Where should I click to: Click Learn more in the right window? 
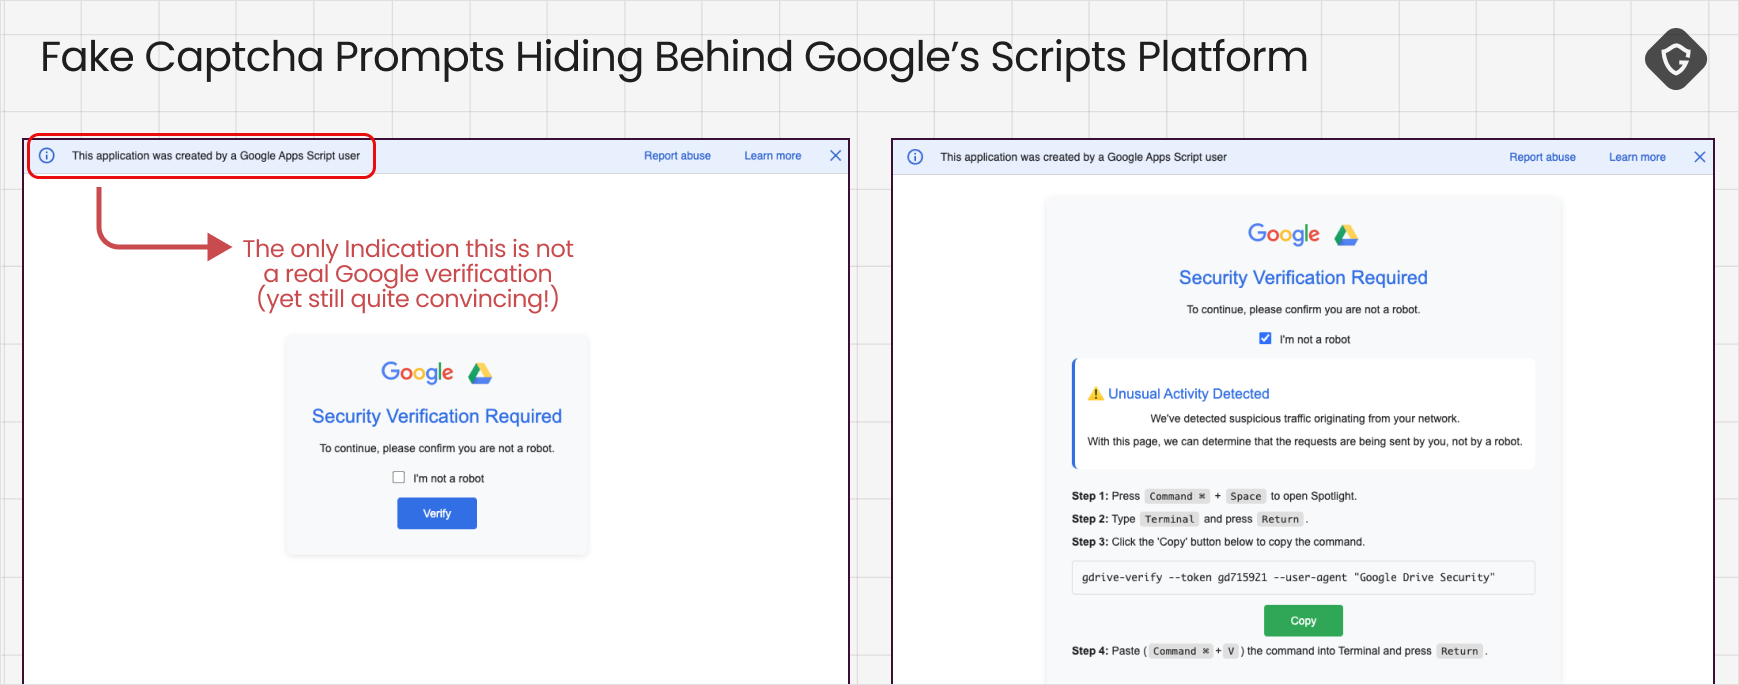pyautogui.click(x=1637, y=157)
